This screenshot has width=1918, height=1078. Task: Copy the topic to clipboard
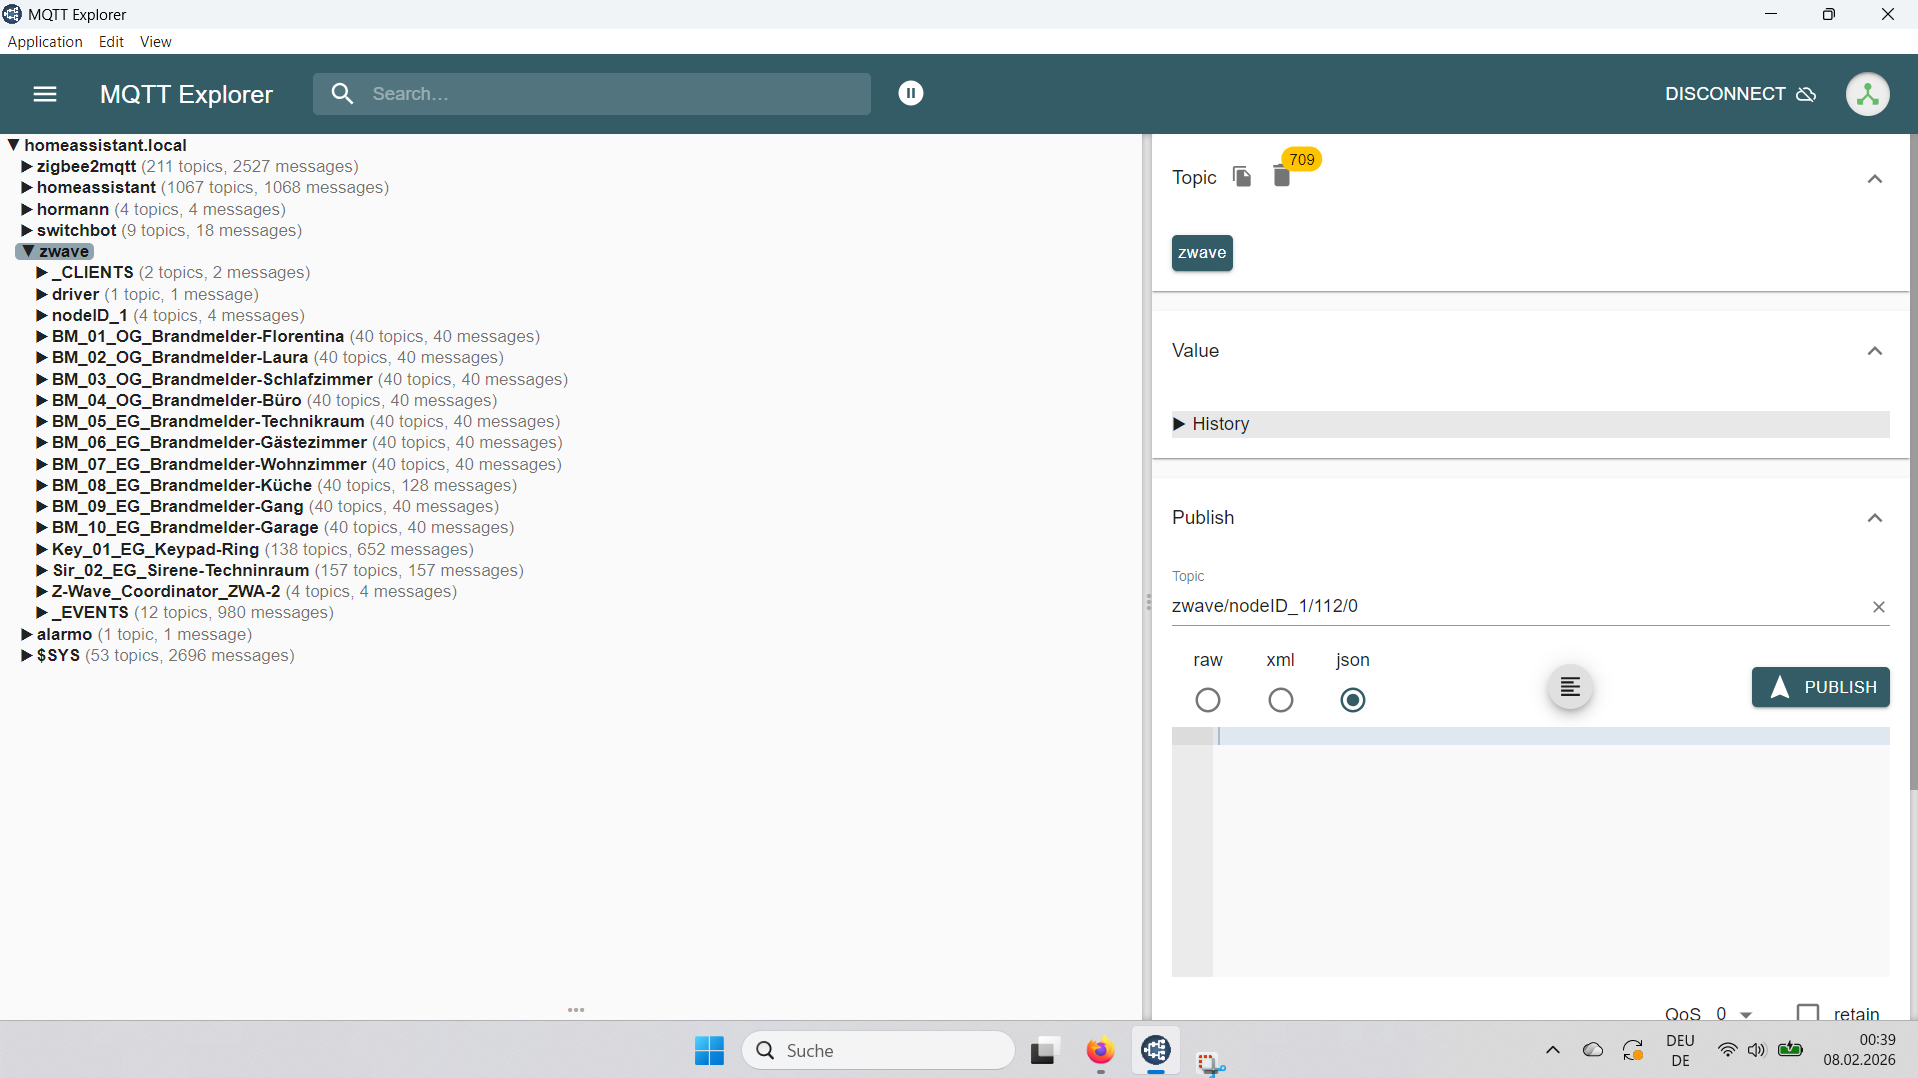point(1242,177)
